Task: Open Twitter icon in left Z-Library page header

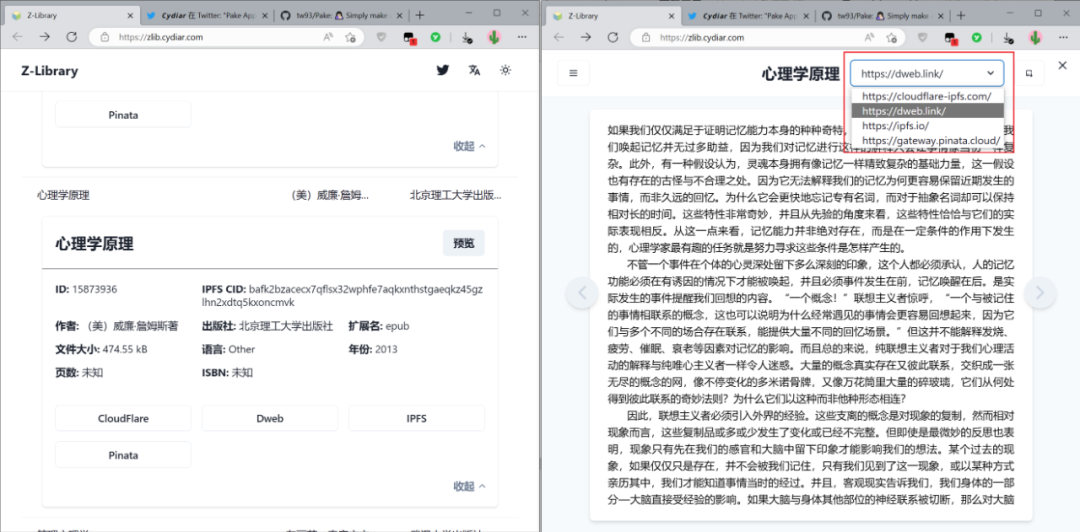Action: [x=443, y=70]
